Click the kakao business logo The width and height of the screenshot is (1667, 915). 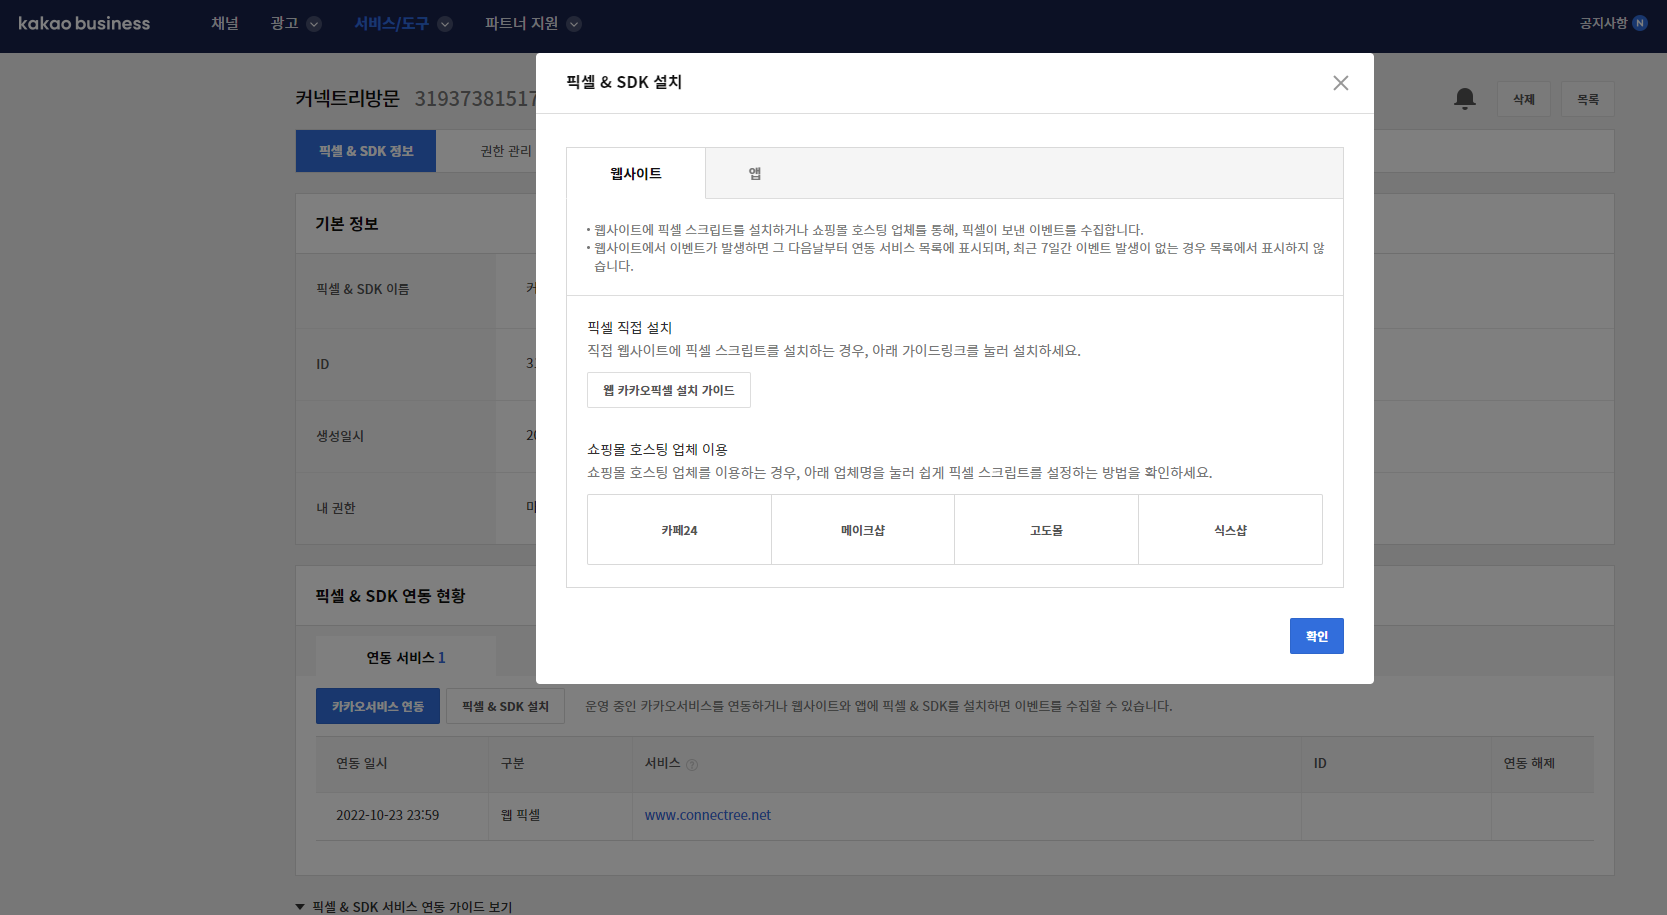(x=84, y=23)
